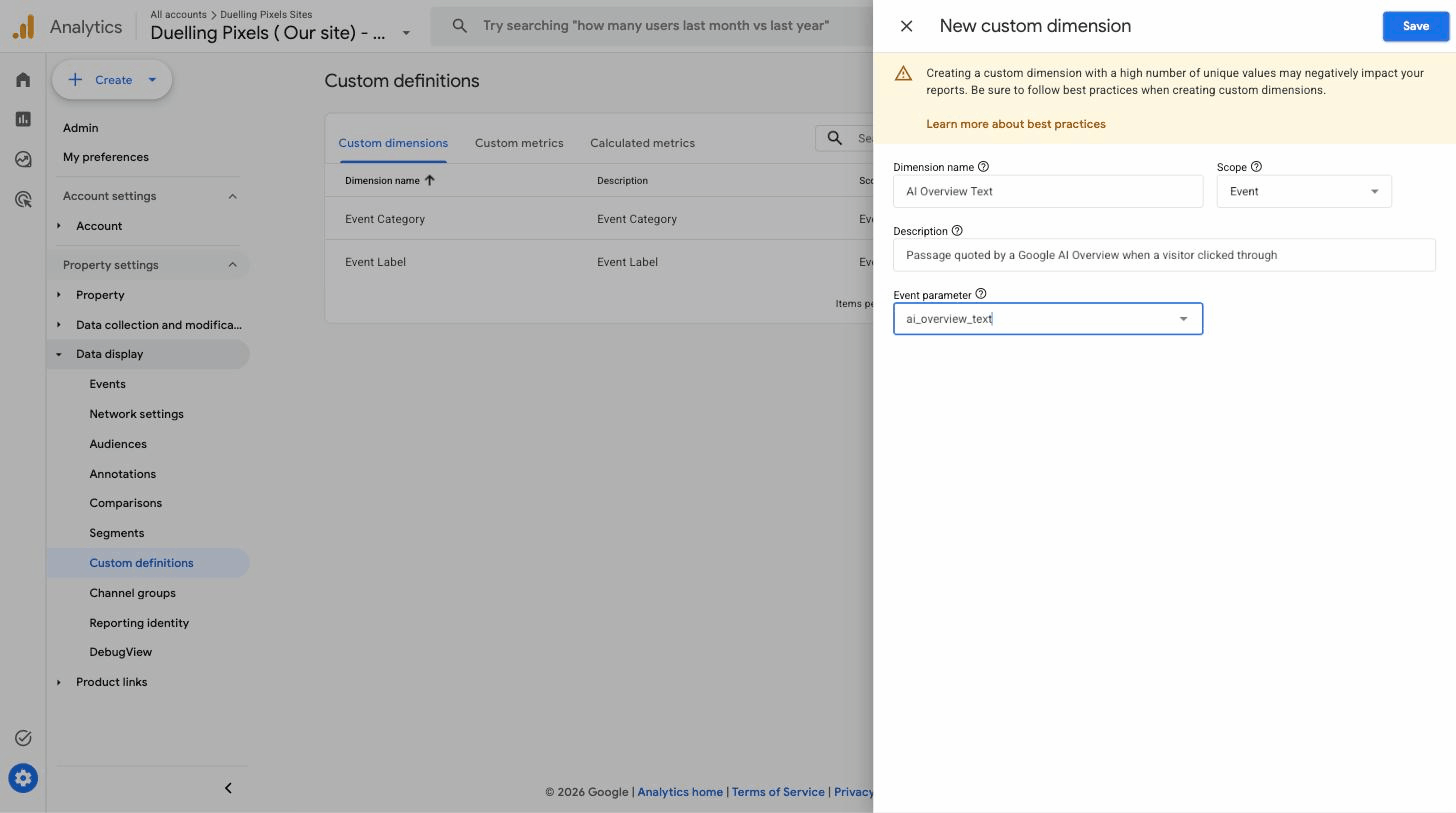Click the Dimension name text field
The height and width of the screenshot is (813, 1456).
click(x=1048, y=191)
